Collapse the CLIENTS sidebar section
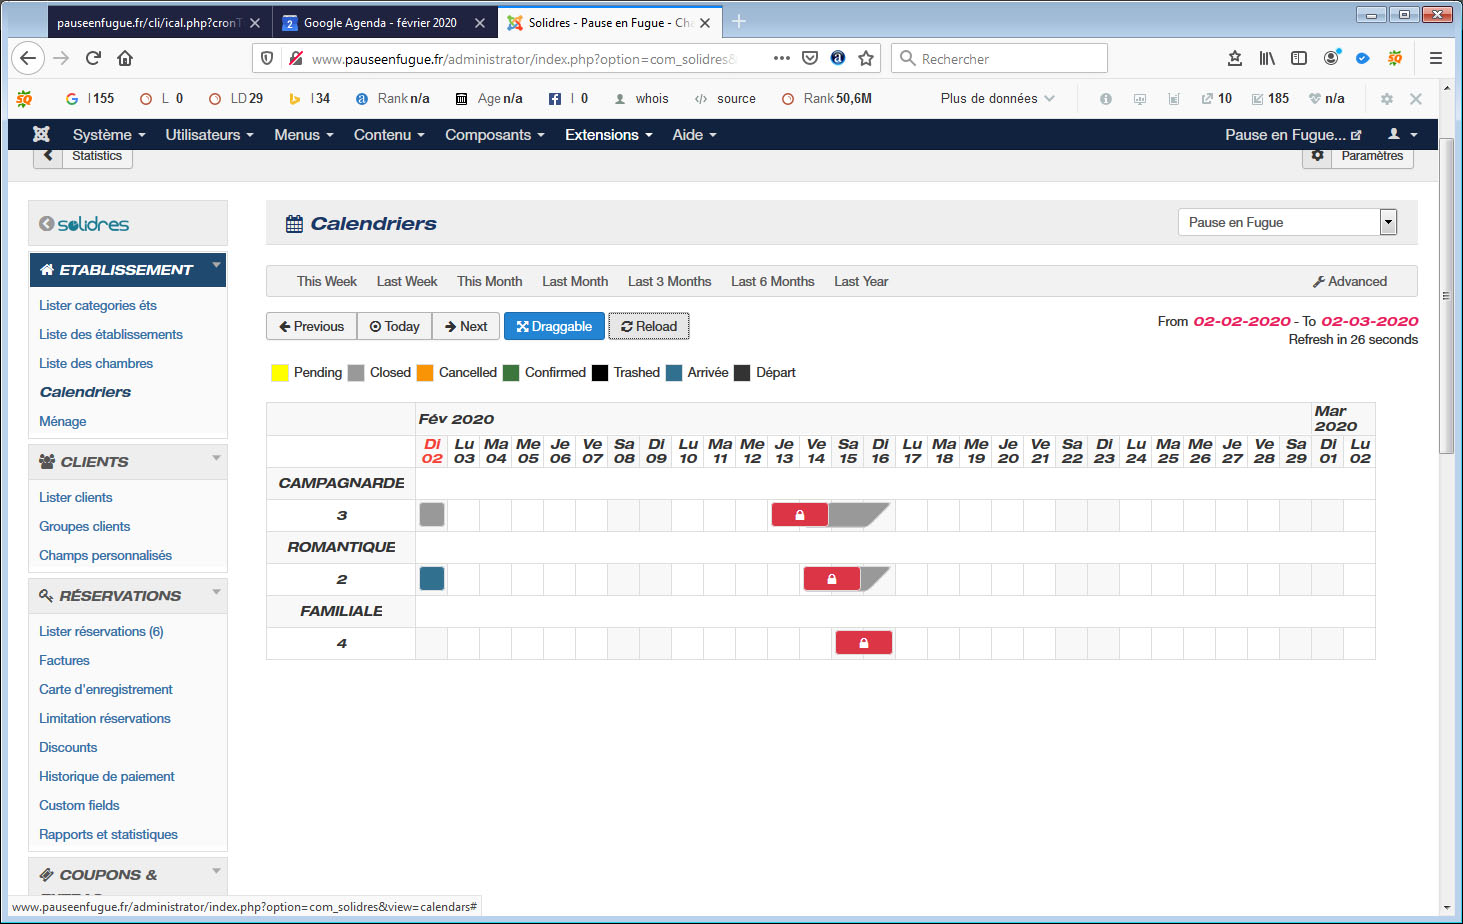 (216, 458)
